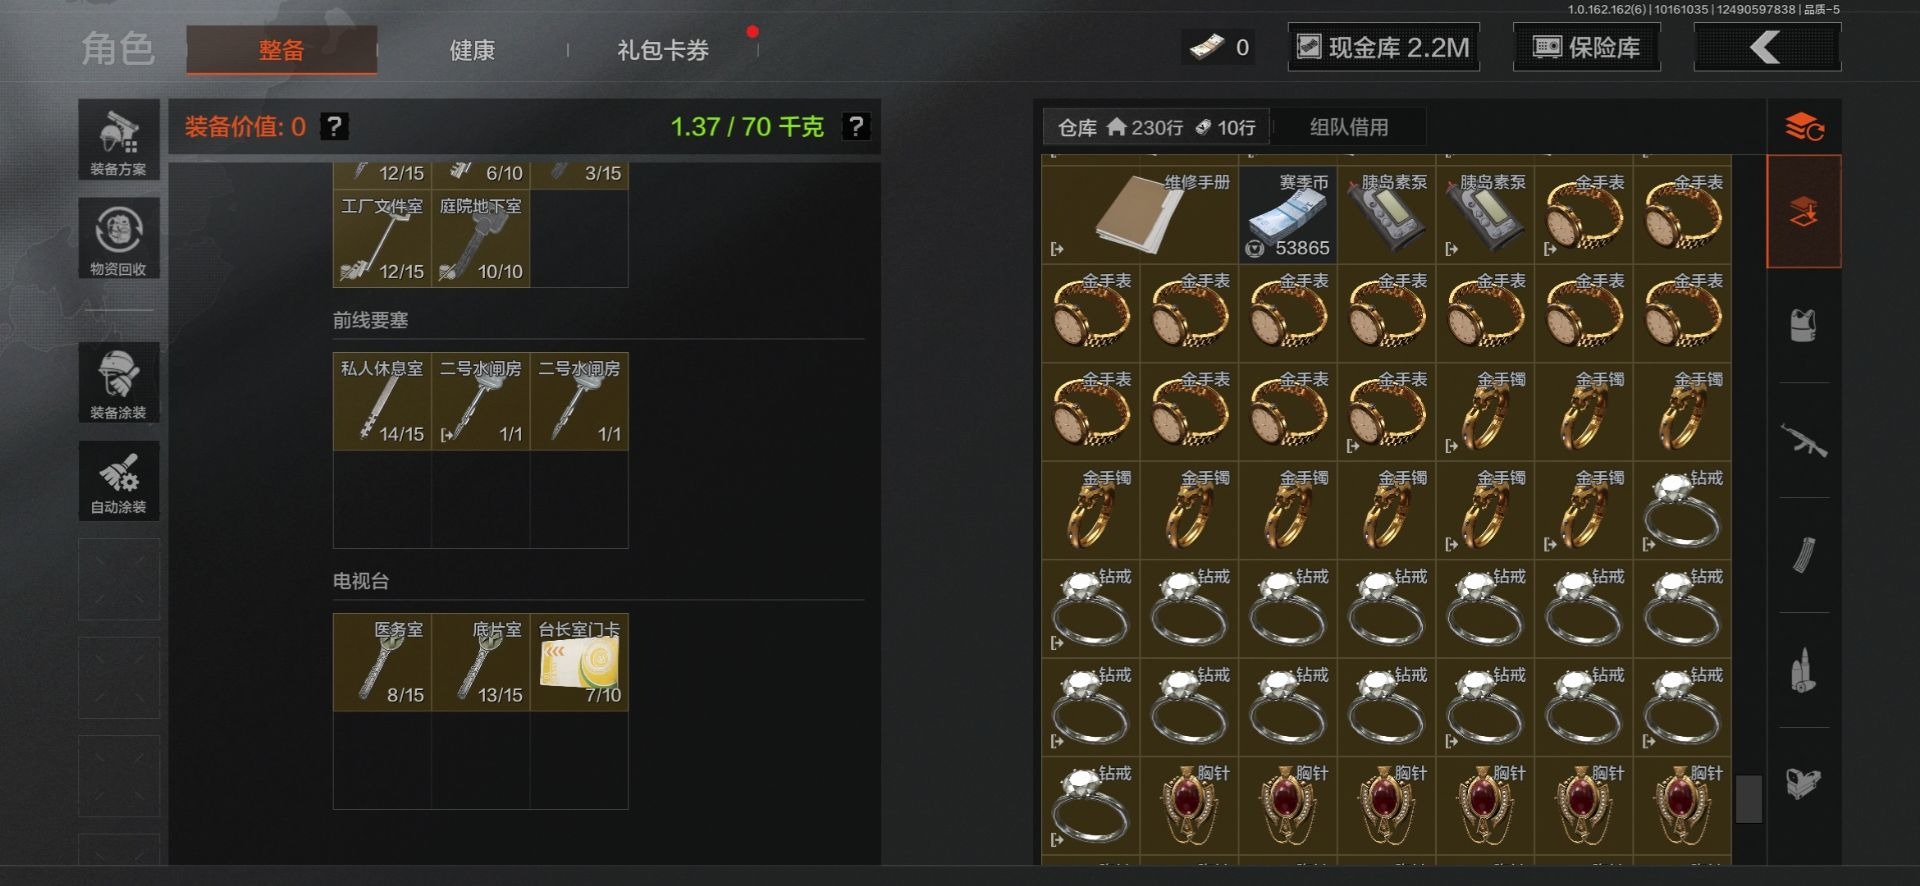Click help icon next to weight display
1920x886 pixels.
tap(855, 127)
